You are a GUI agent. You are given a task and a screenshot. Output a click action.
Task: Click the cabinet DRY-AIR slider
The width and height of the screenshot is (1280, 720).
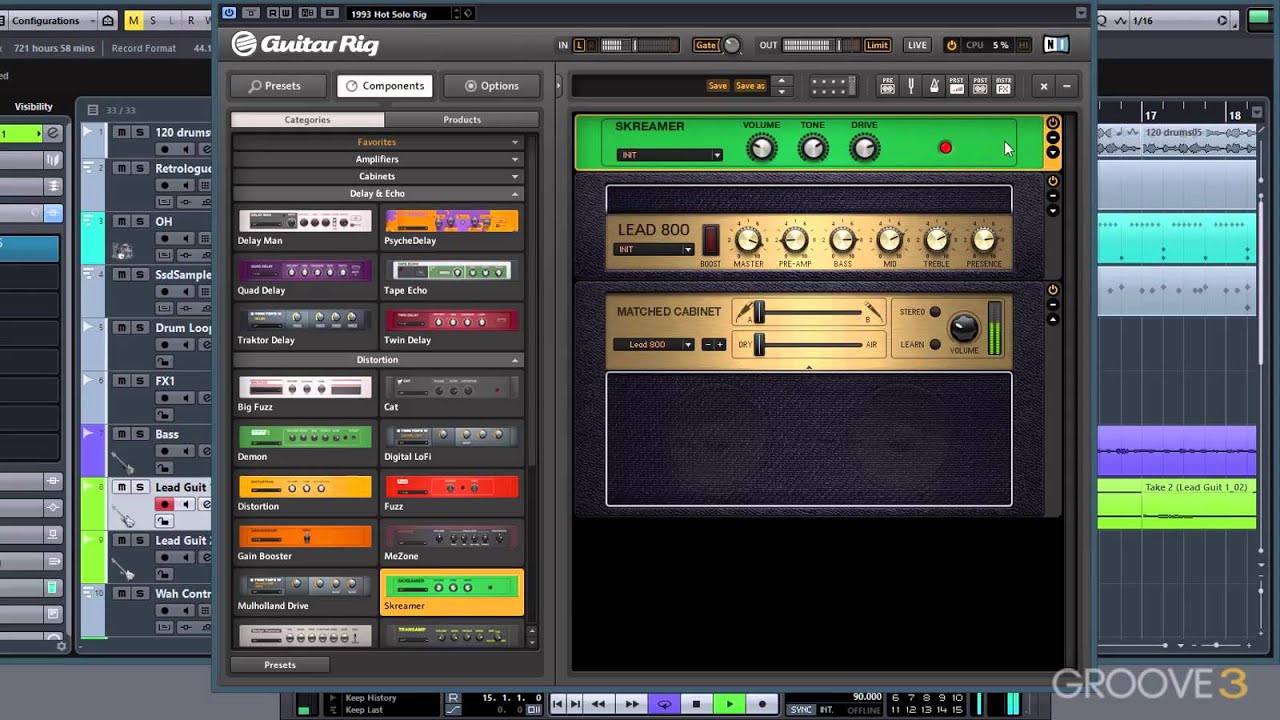pos(810,345)
